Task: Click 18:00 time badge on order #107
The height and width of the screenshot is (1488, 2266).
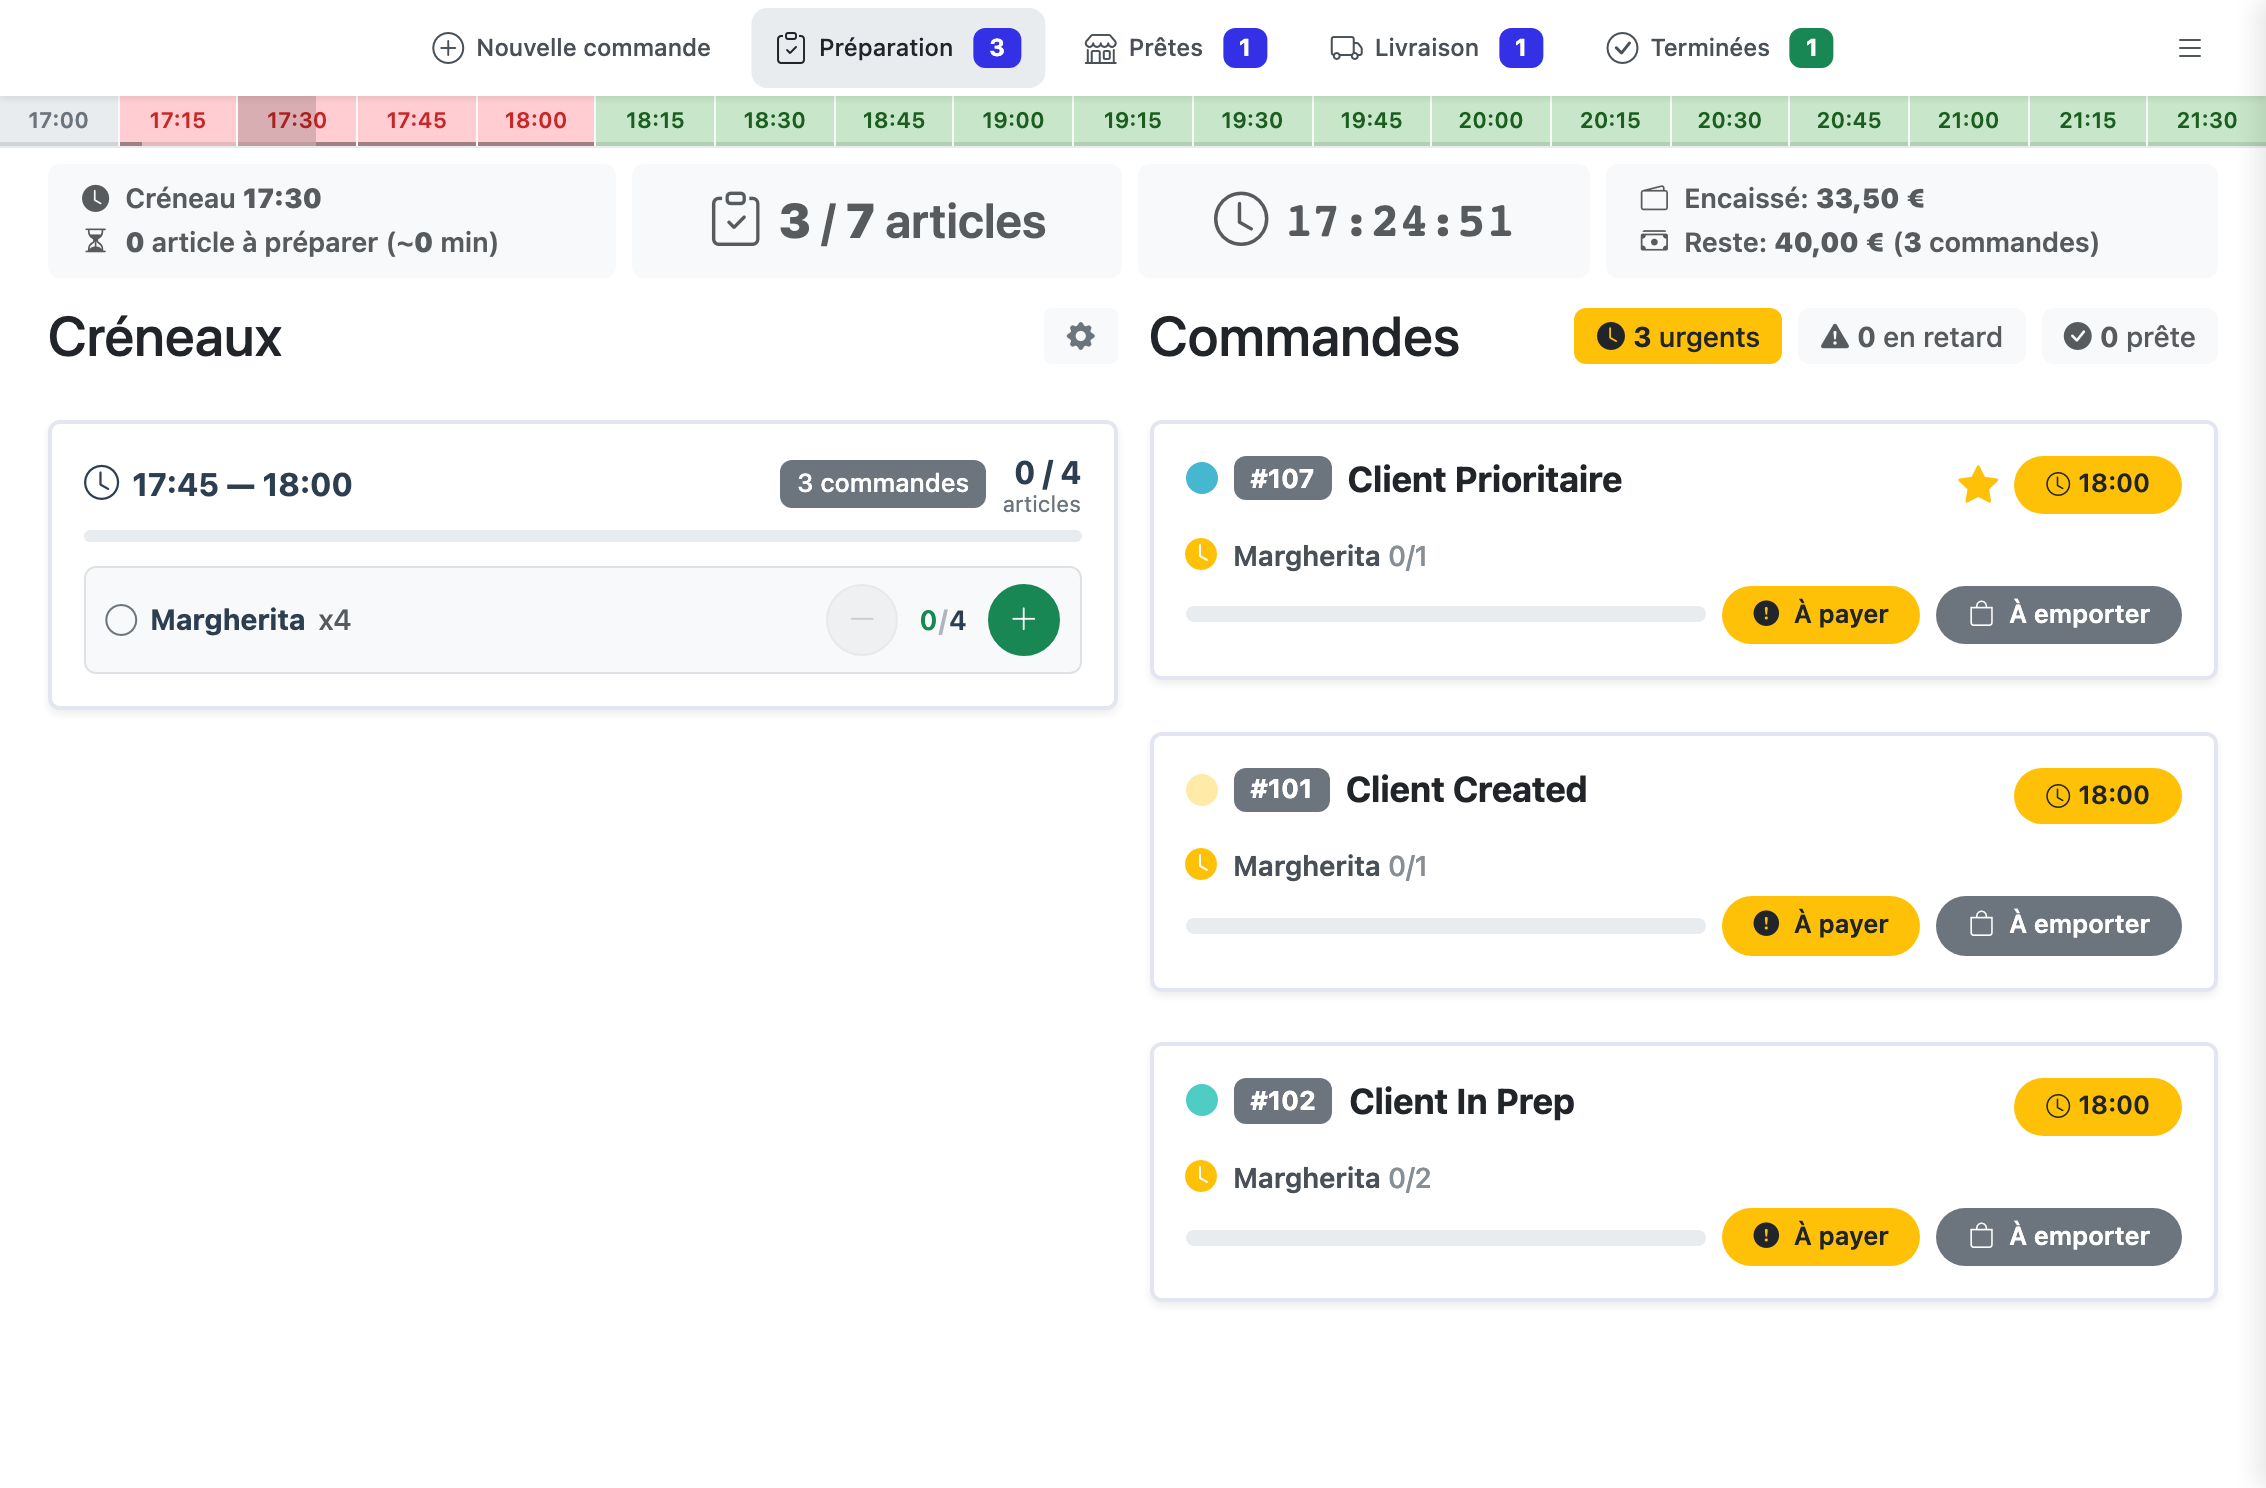Action: tap(2097, 484)
